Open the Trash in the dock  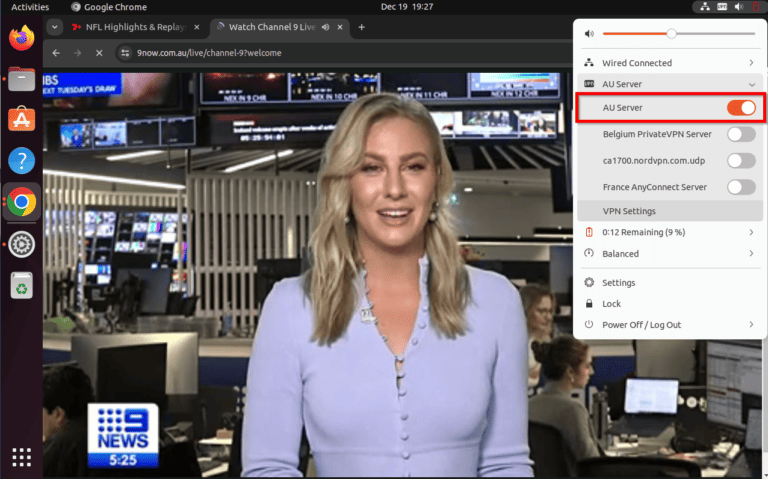tap(21, 286)
